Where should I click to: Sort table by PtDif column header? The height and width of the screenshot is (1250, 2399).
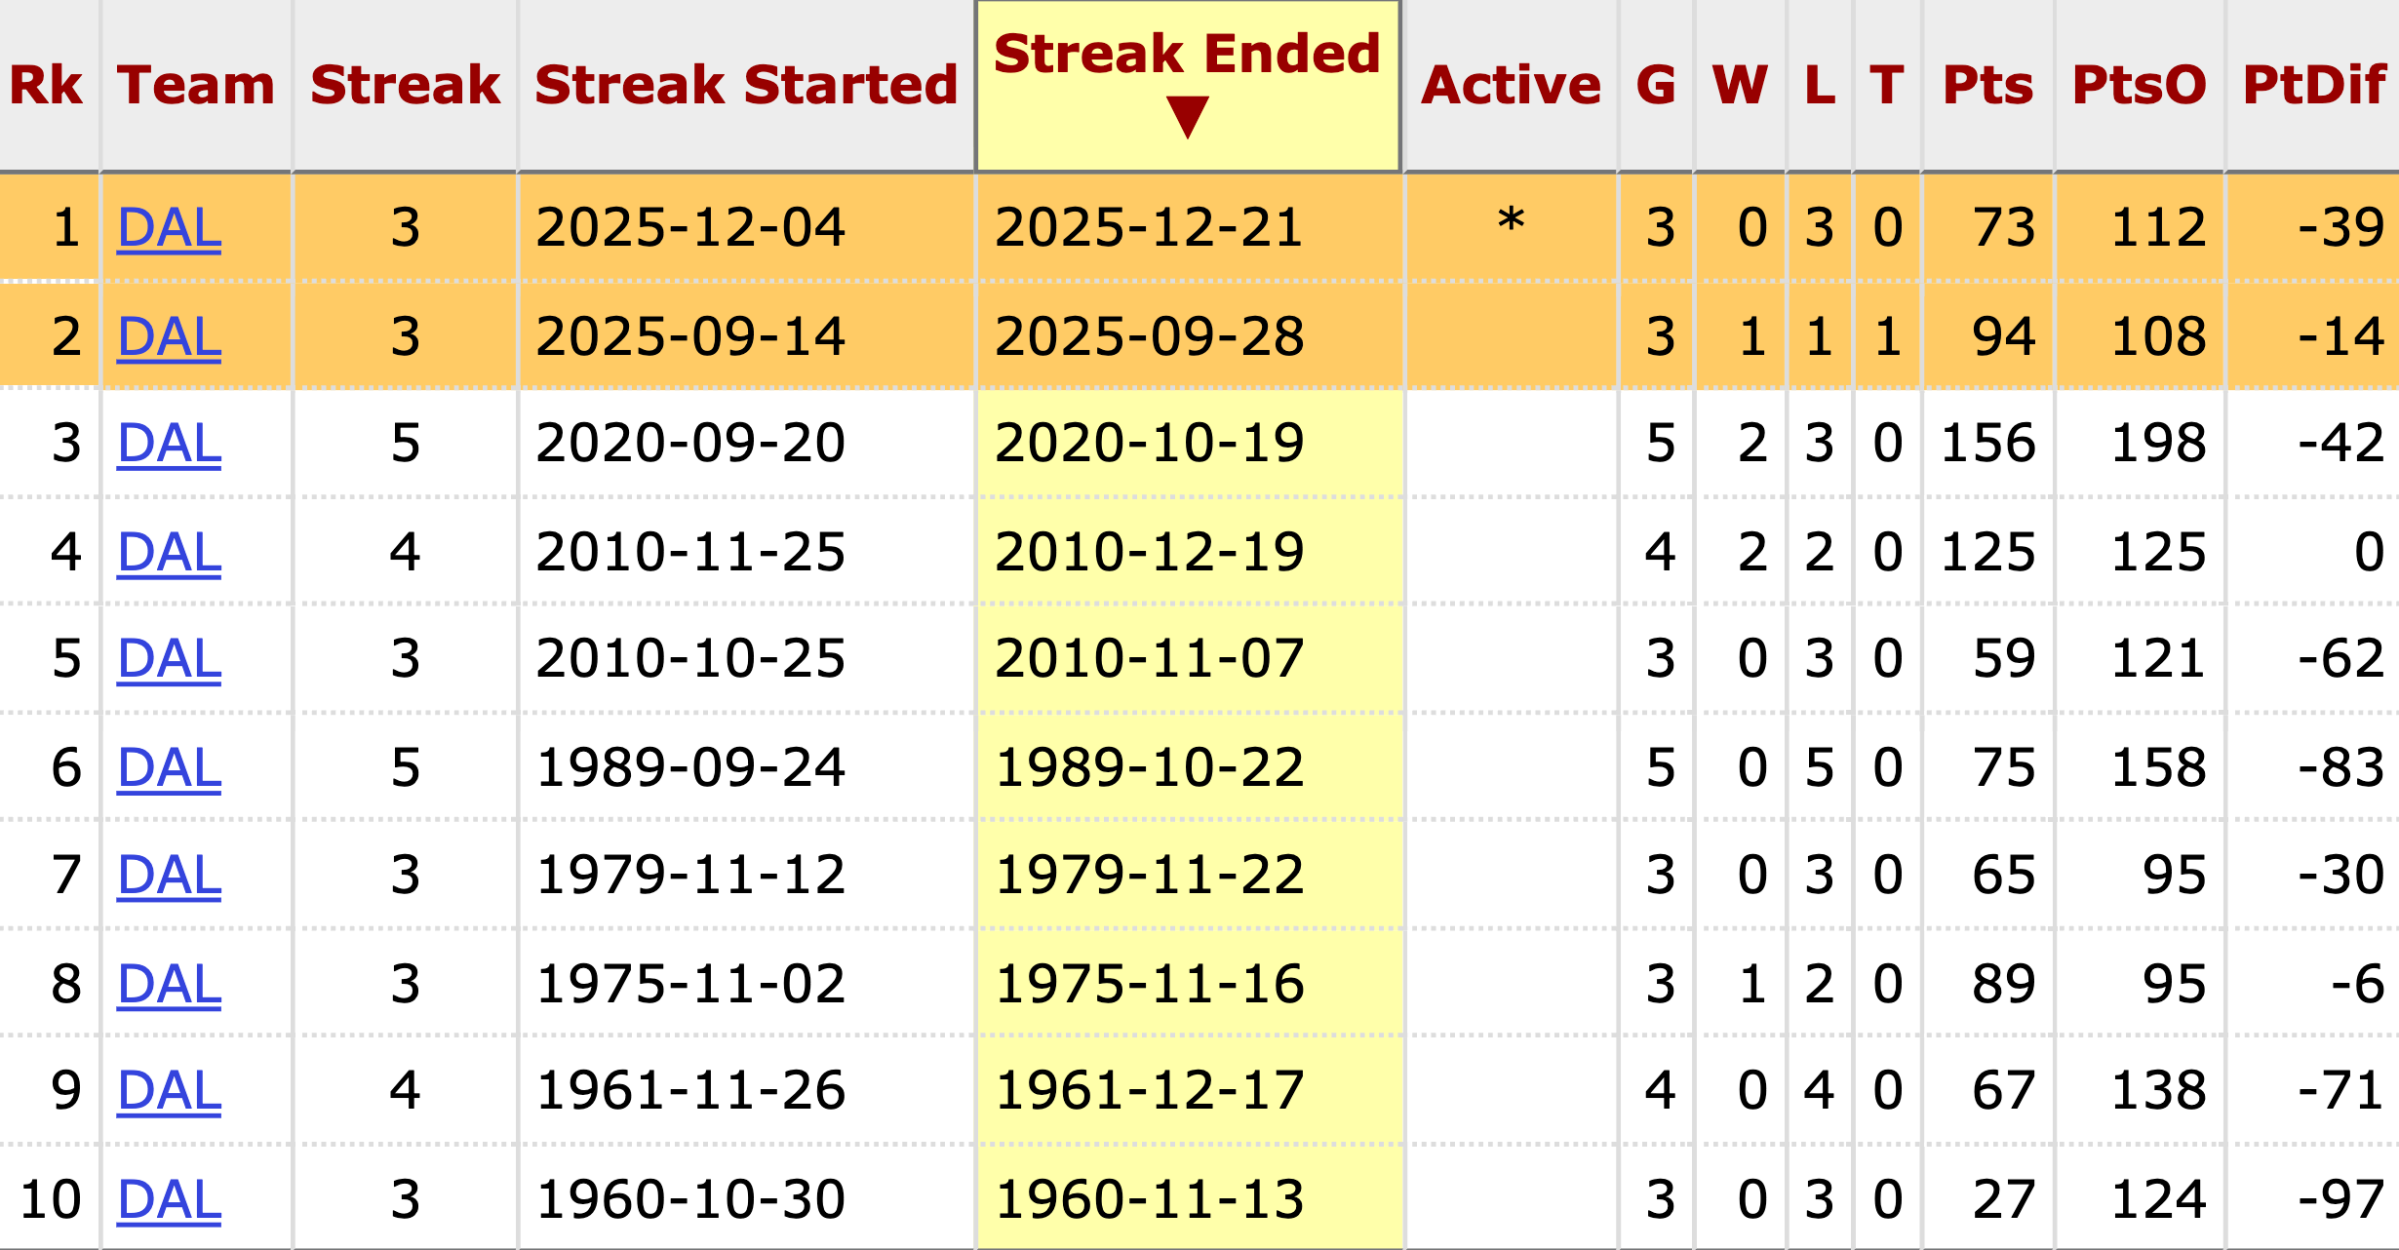pyautogui.click(x=2314, y=85)
